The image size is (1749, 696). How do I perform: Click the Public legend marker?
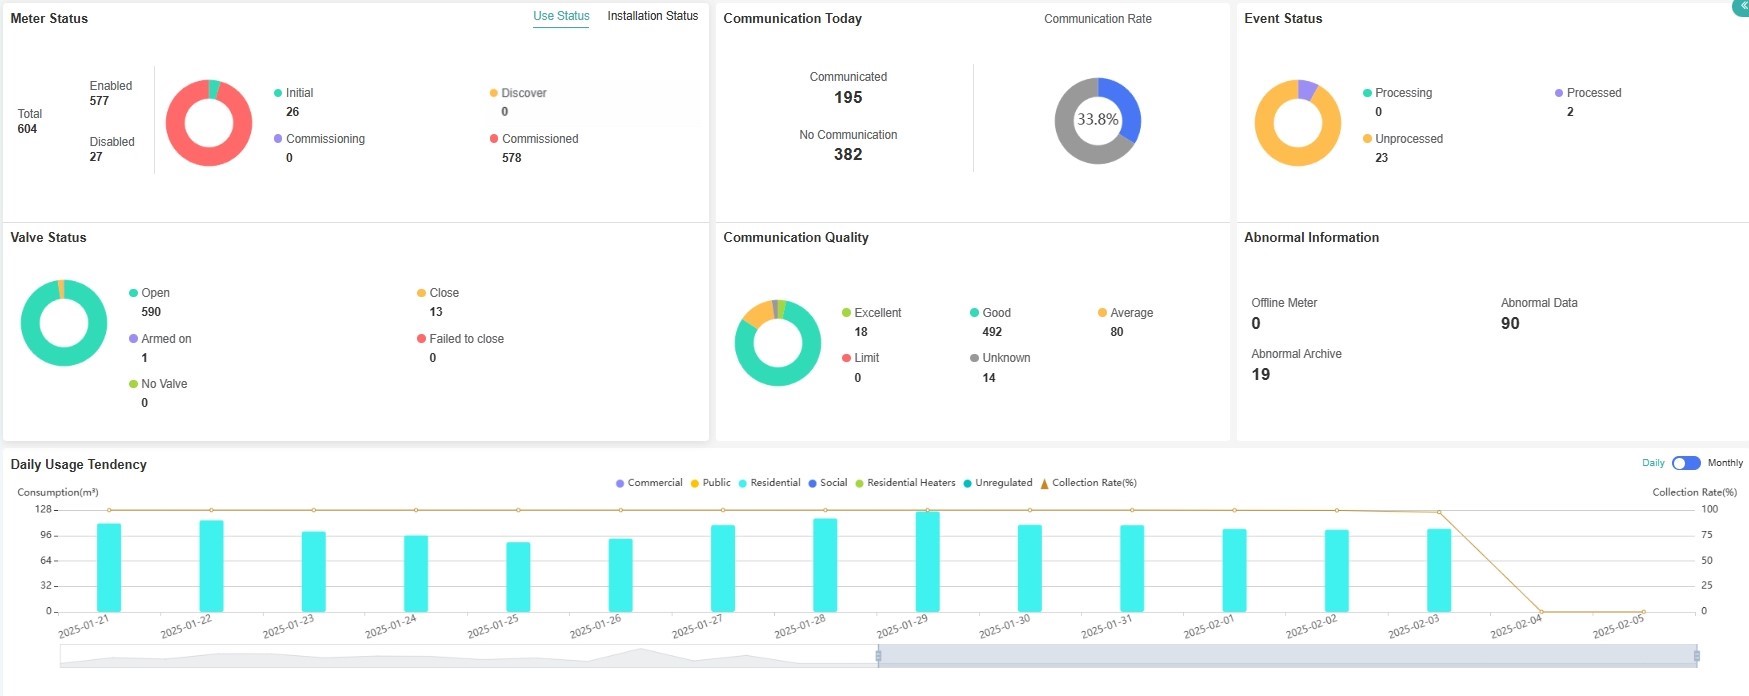coord(695,484)
